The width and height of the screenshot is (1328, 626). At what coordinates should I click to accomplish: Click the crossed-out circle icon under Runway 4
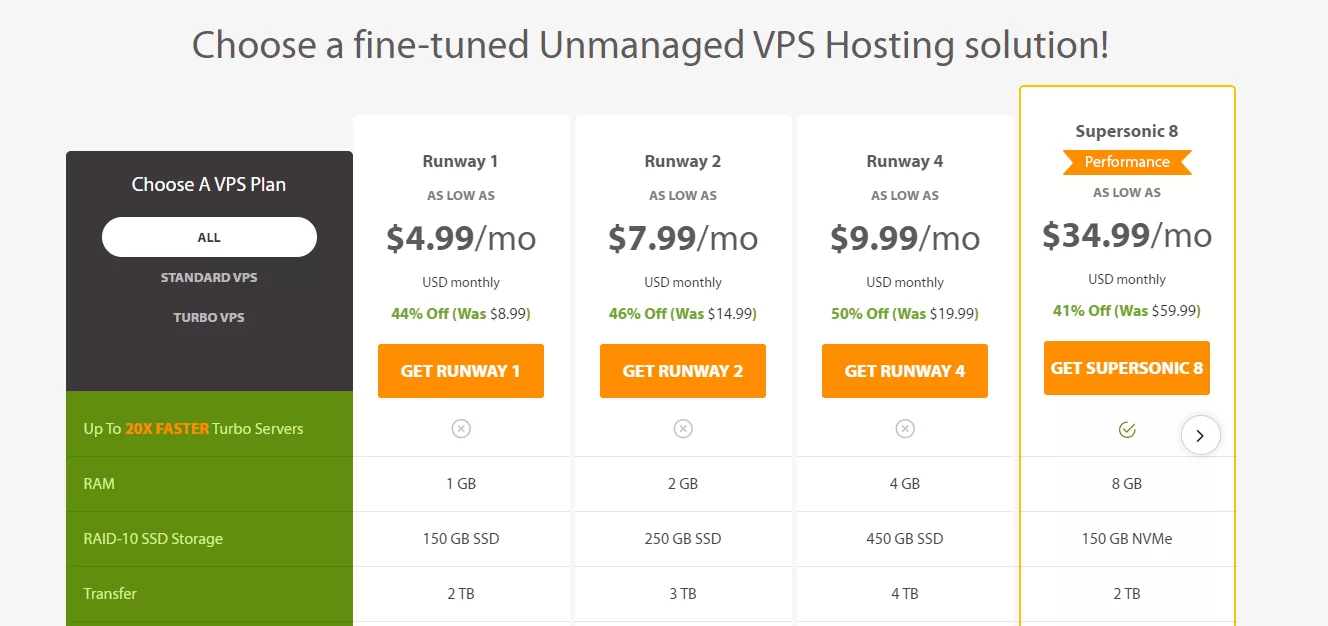coord(905,428)
